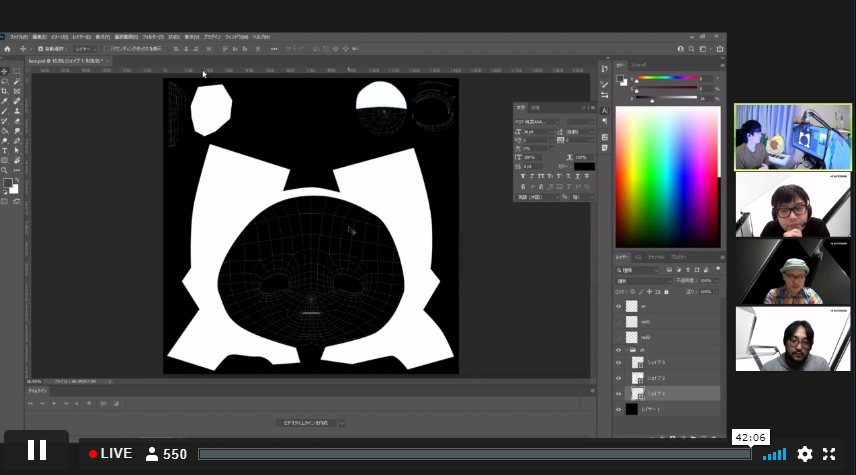Open the Character panel dock icon
This screenshot has width=856, height=475.
[604, 111]
